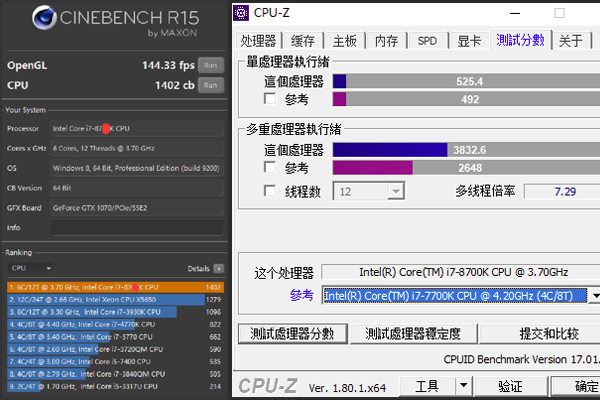Switch to the 显卡 tab

pyautogui.click(x=469, y=41)
